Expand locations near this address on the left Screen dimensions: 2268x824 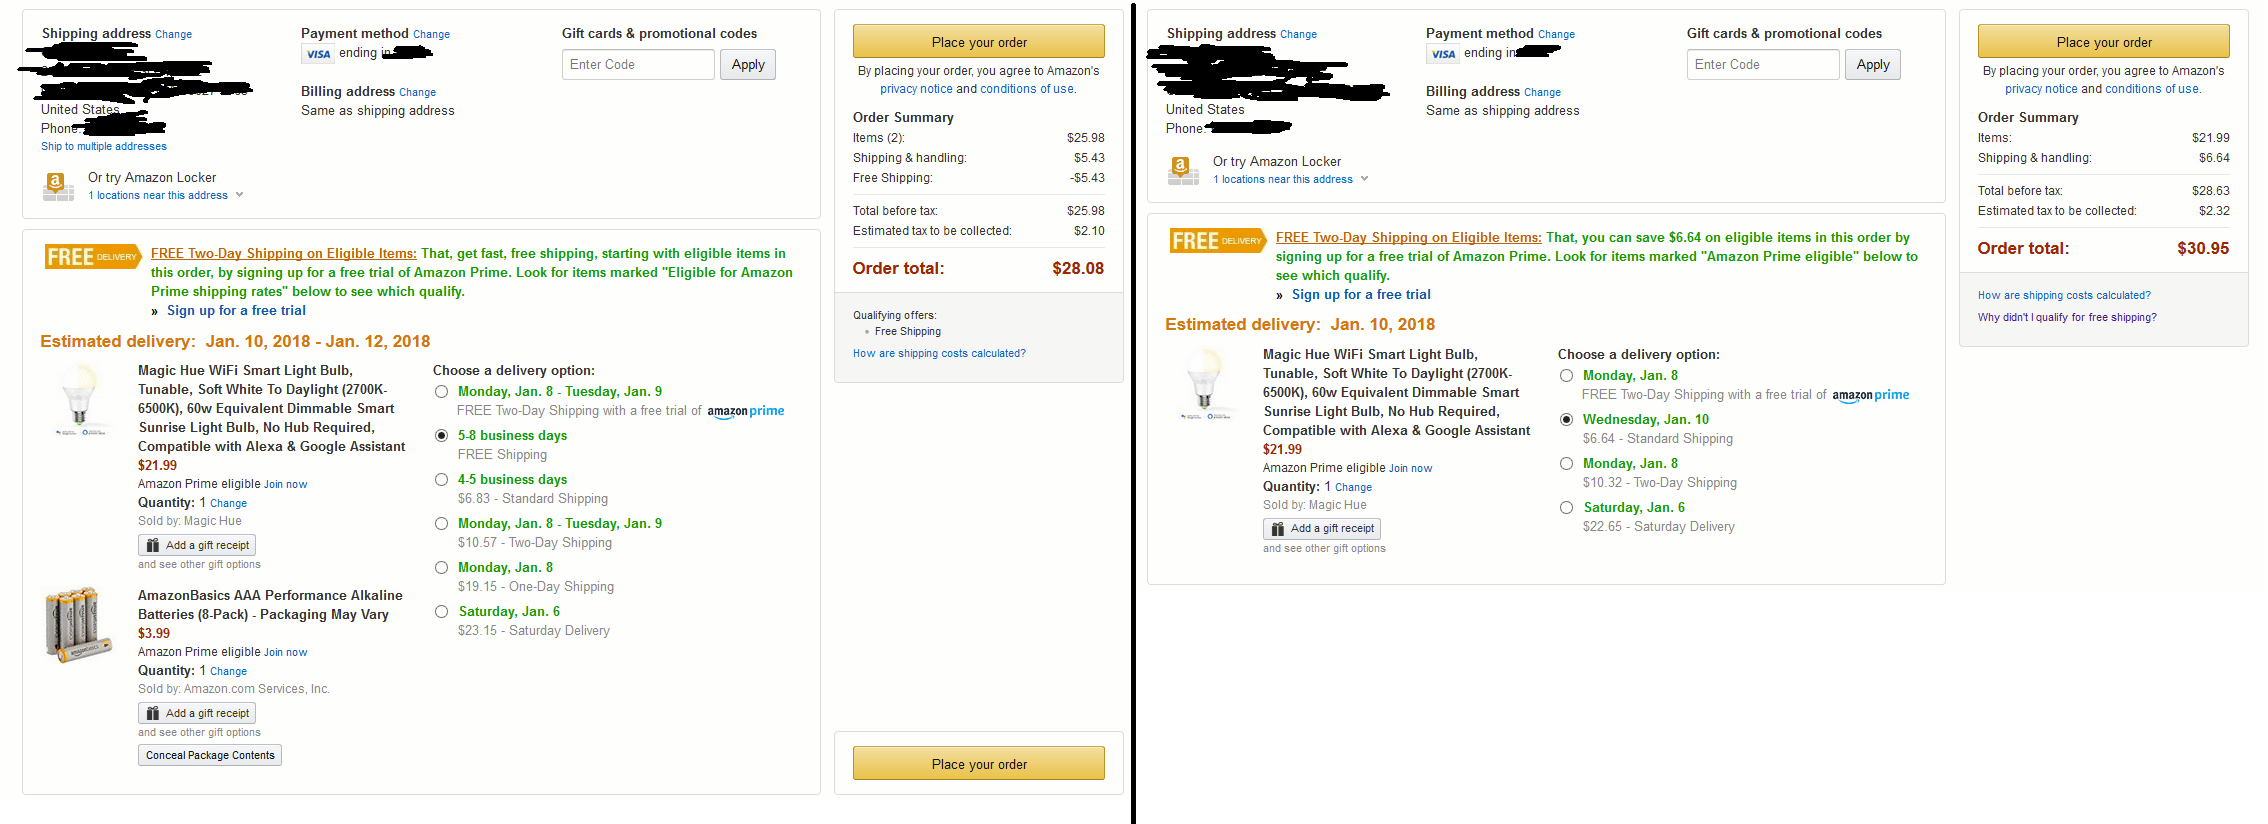tap(159, 194)
